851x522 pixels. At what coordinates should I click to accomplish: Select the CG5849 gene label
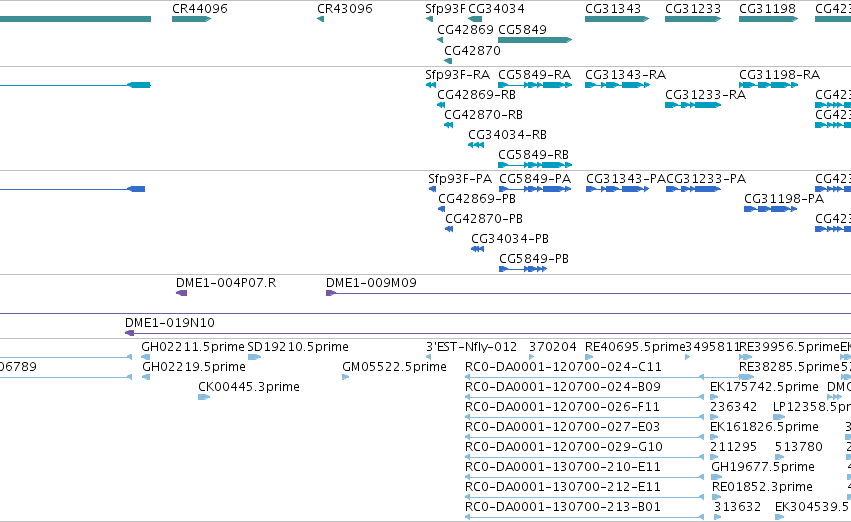(x=522, y=29)
